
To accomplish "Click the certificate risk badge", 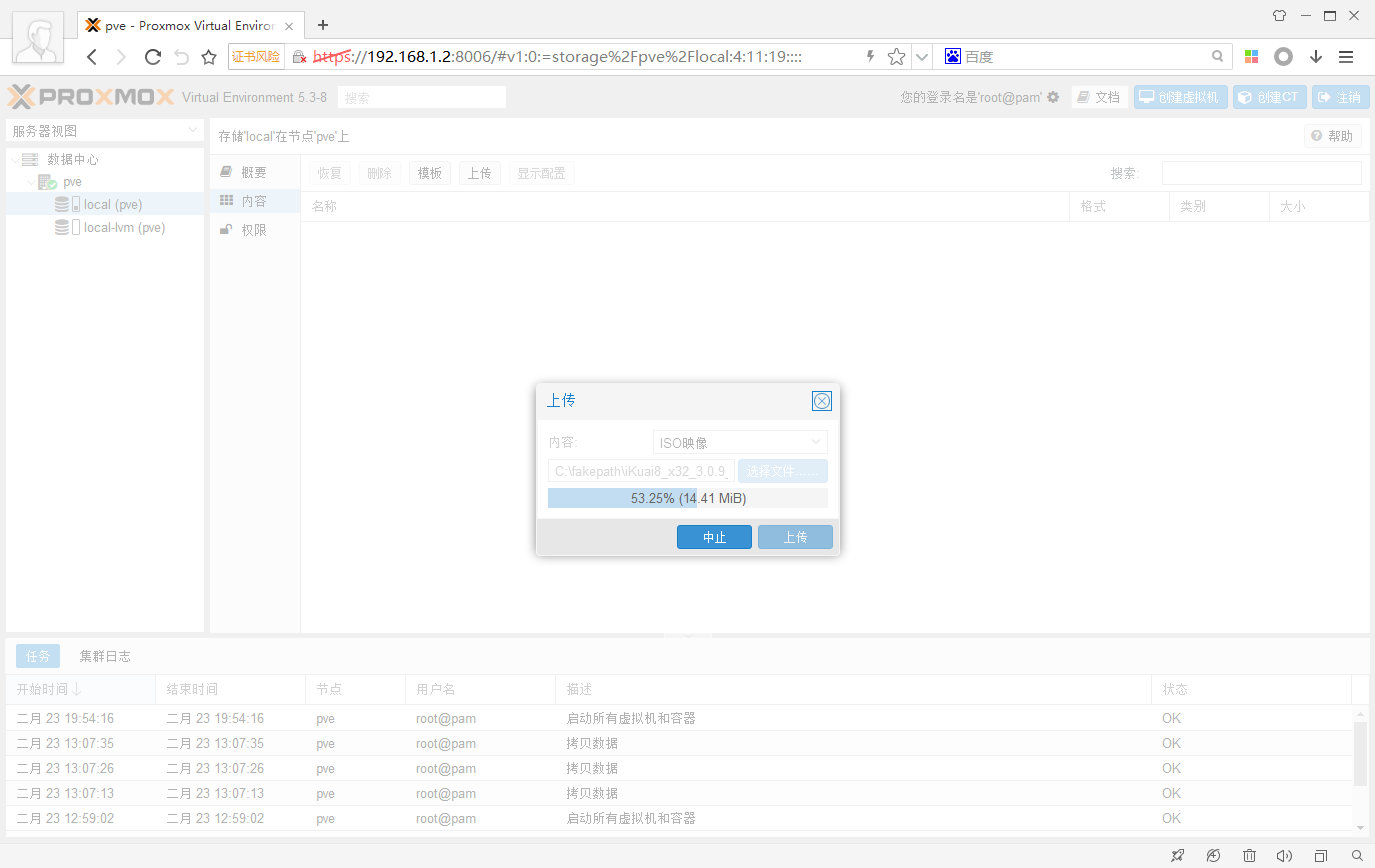I will (256, 57).
